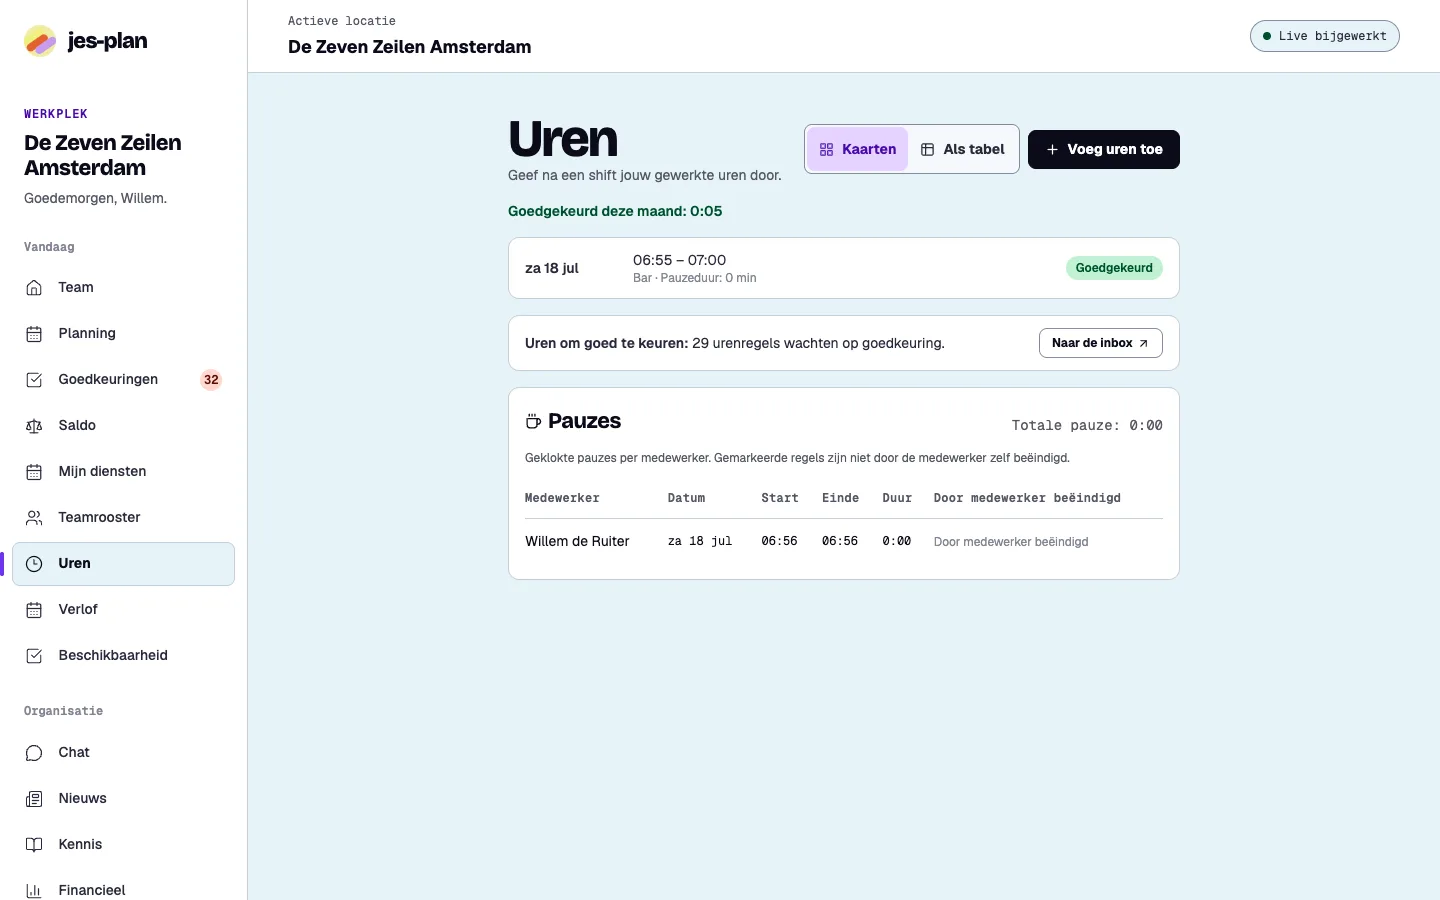This screenshot has width=1440, height=900.
Task: Click the table icon in Als tabel
Action: [x=927, y=149]
